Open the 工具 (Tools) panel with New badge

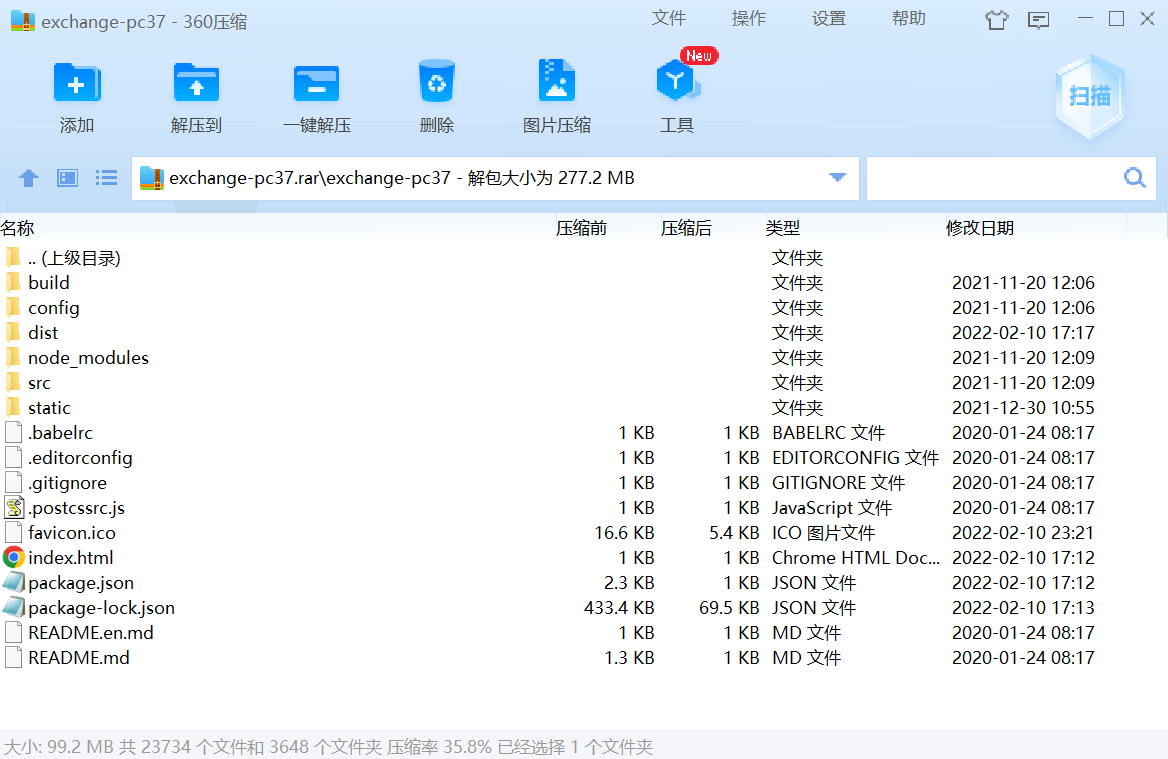[677, 95]
